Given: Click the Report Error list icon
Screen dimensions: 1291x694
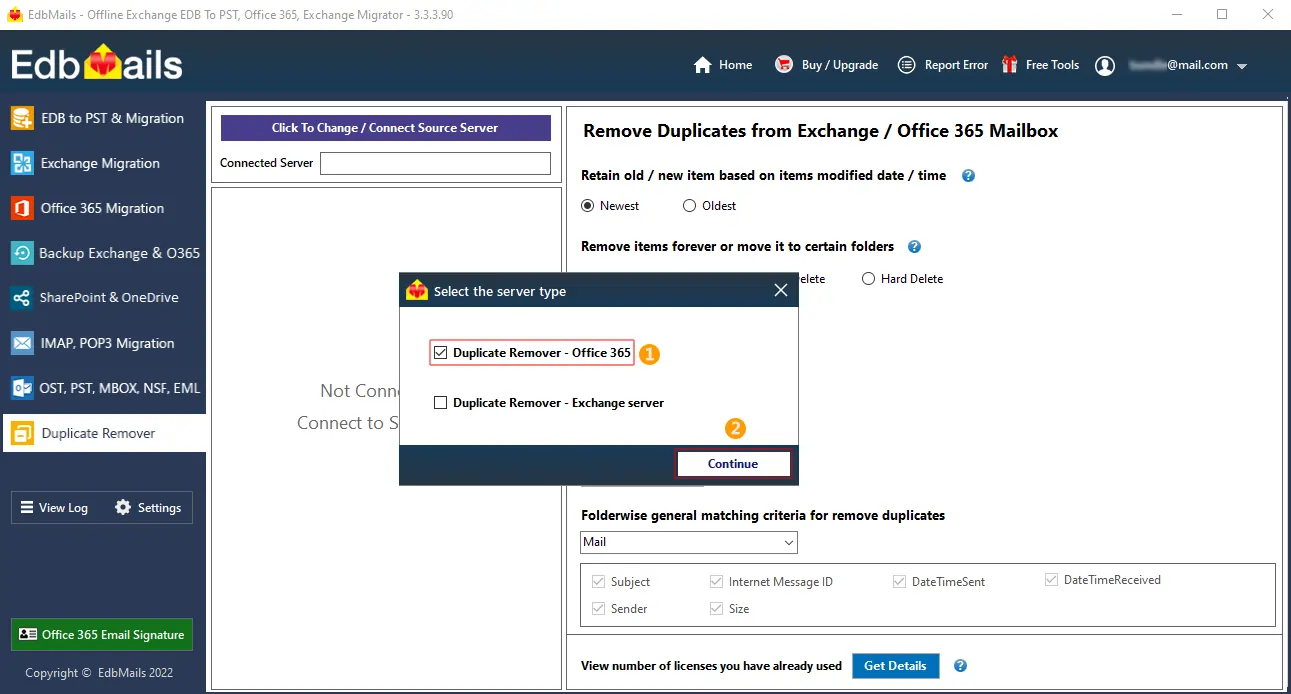Looking at the screenshot, I should tap(907, 65).
